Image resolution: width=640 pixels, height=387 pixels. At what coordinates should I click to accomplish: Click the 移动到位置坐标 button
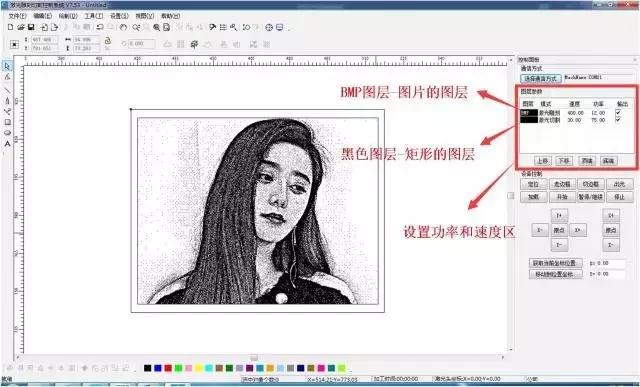(x=556, y=274)
